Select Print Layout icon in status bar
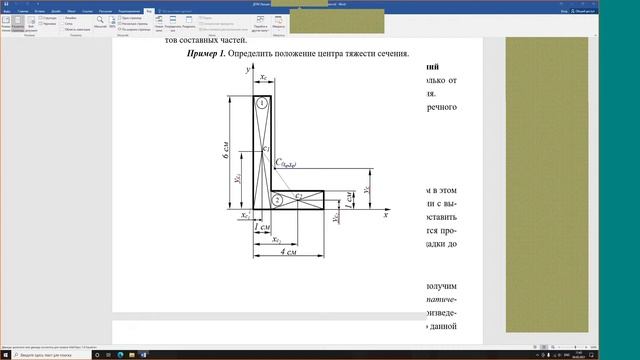The width and height of the screenshot is (640, 360). [544, 347]
